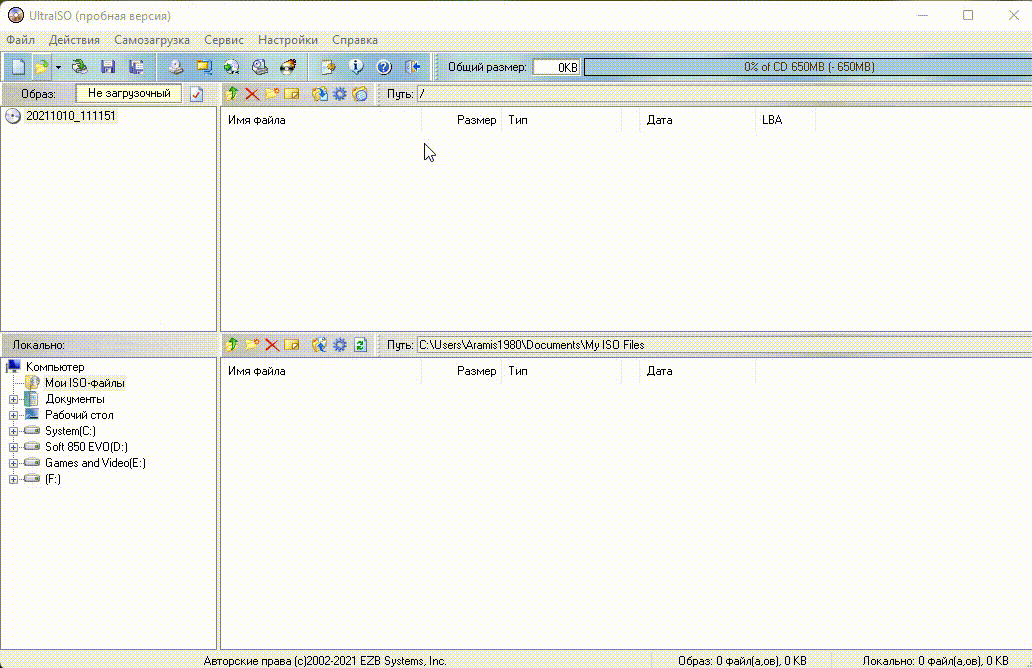Click the Add to image icon in local toolbar
Viewport: 1032px width, 668px height.
[x=319, y=344]
